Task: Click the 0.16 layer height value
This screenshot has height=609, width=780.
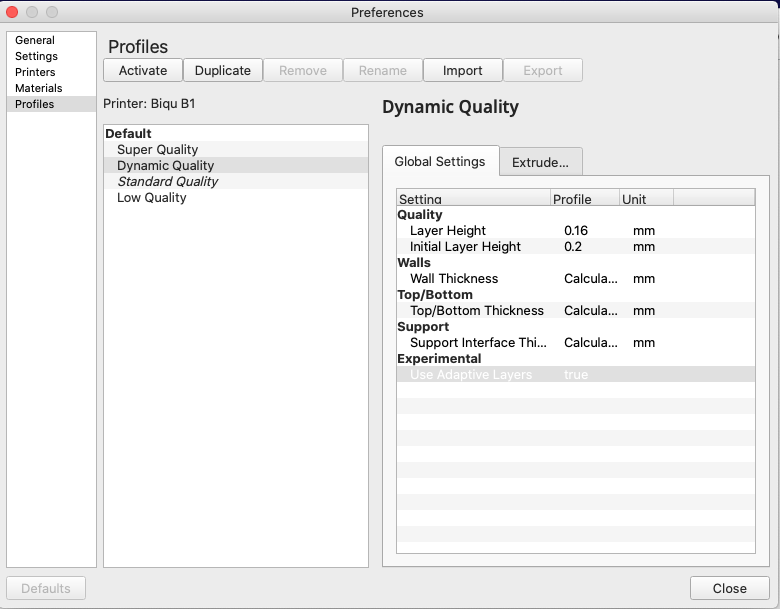Action: tap(576, 230)
